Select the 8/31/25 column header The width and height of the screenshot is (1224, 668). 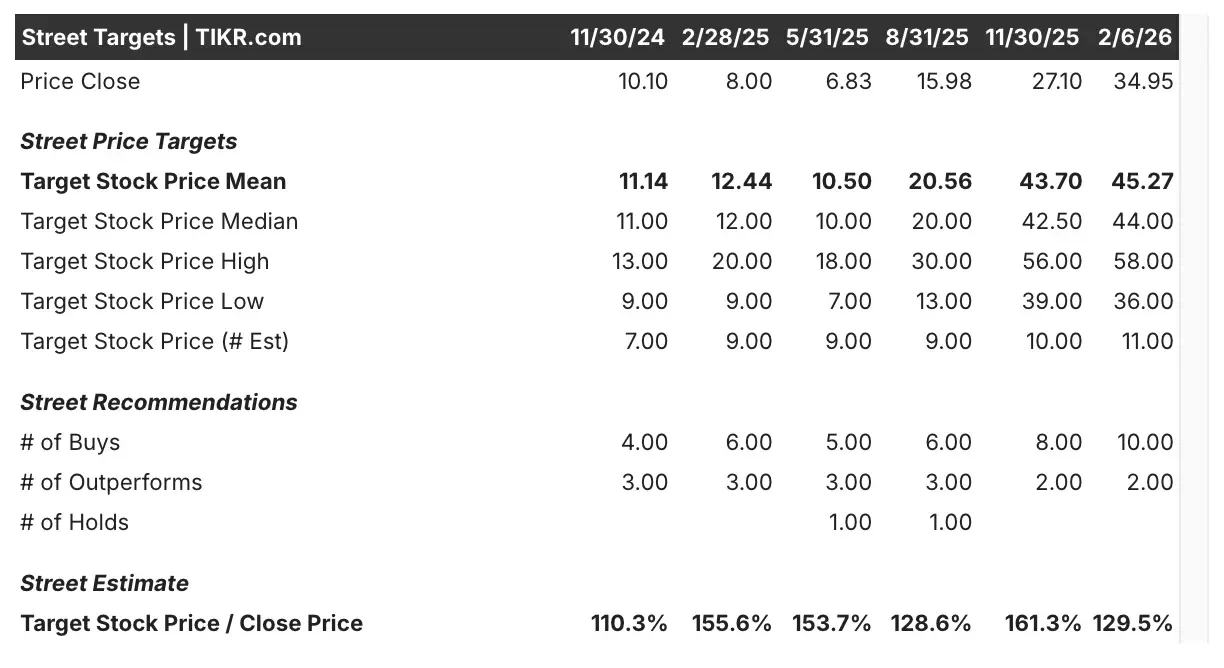pyautogui.click(x=927, y=37)
